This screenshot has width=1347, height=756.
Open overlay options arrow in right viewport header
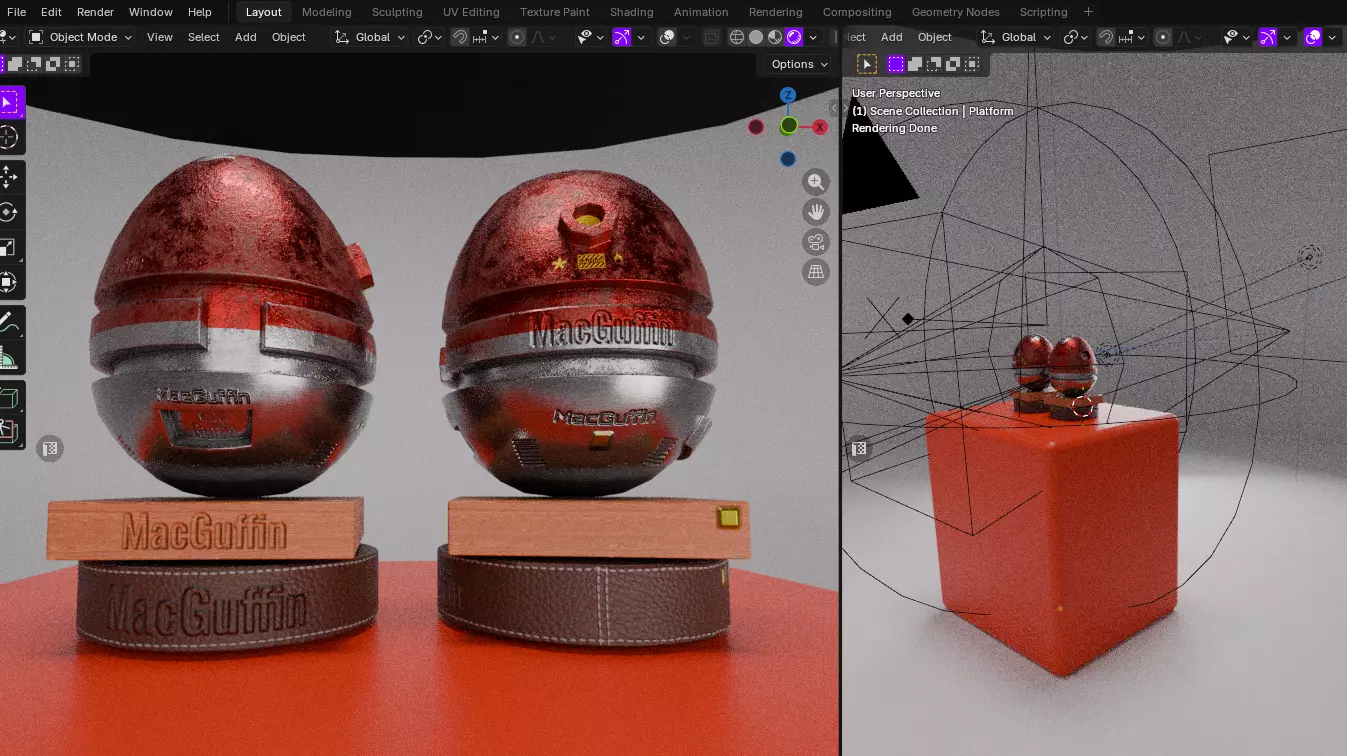[1332, 37]
